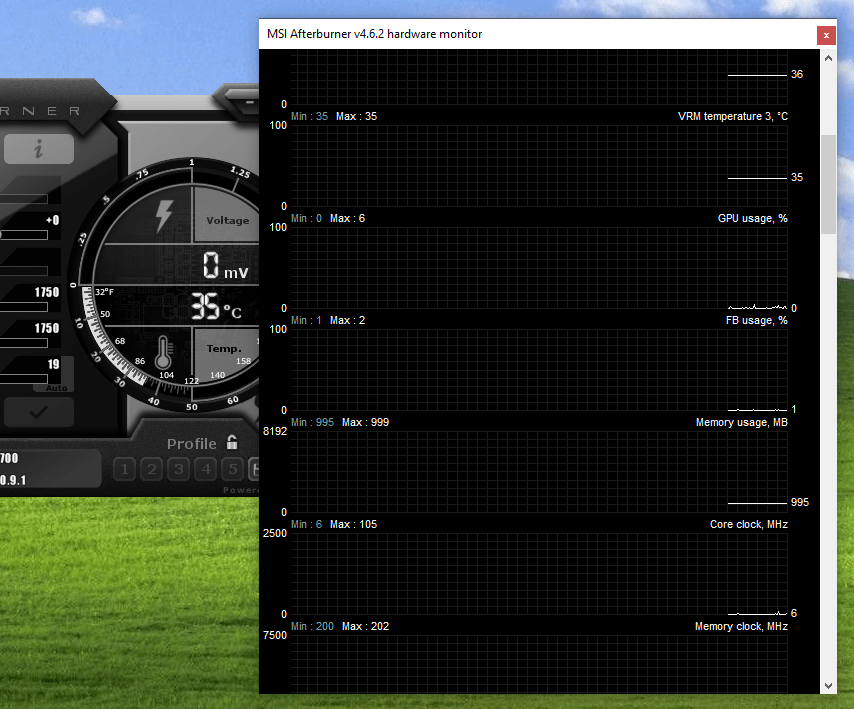Minimize the Afterburner main window
Screen dimensions: 854x709
click(x=250, y=102)
